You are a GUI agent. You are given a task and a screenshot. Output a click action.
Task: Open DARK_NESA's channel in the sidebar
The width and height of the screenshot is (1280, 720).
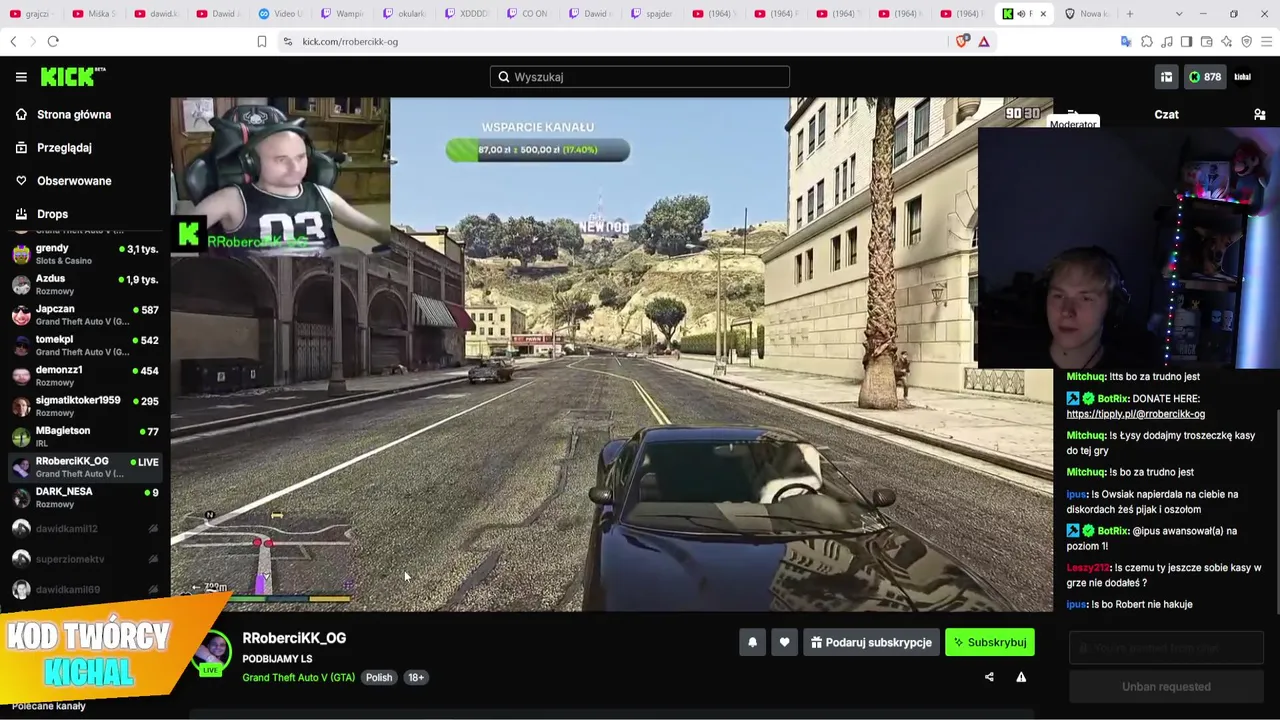[85, 498]
